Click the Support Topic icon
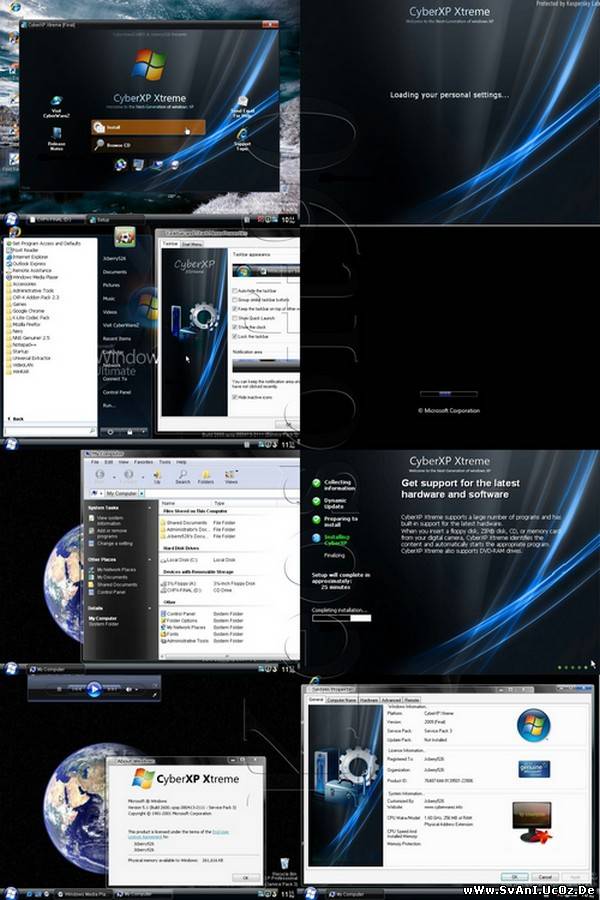This screenshot has height=900, width=600. coord(242,136)
